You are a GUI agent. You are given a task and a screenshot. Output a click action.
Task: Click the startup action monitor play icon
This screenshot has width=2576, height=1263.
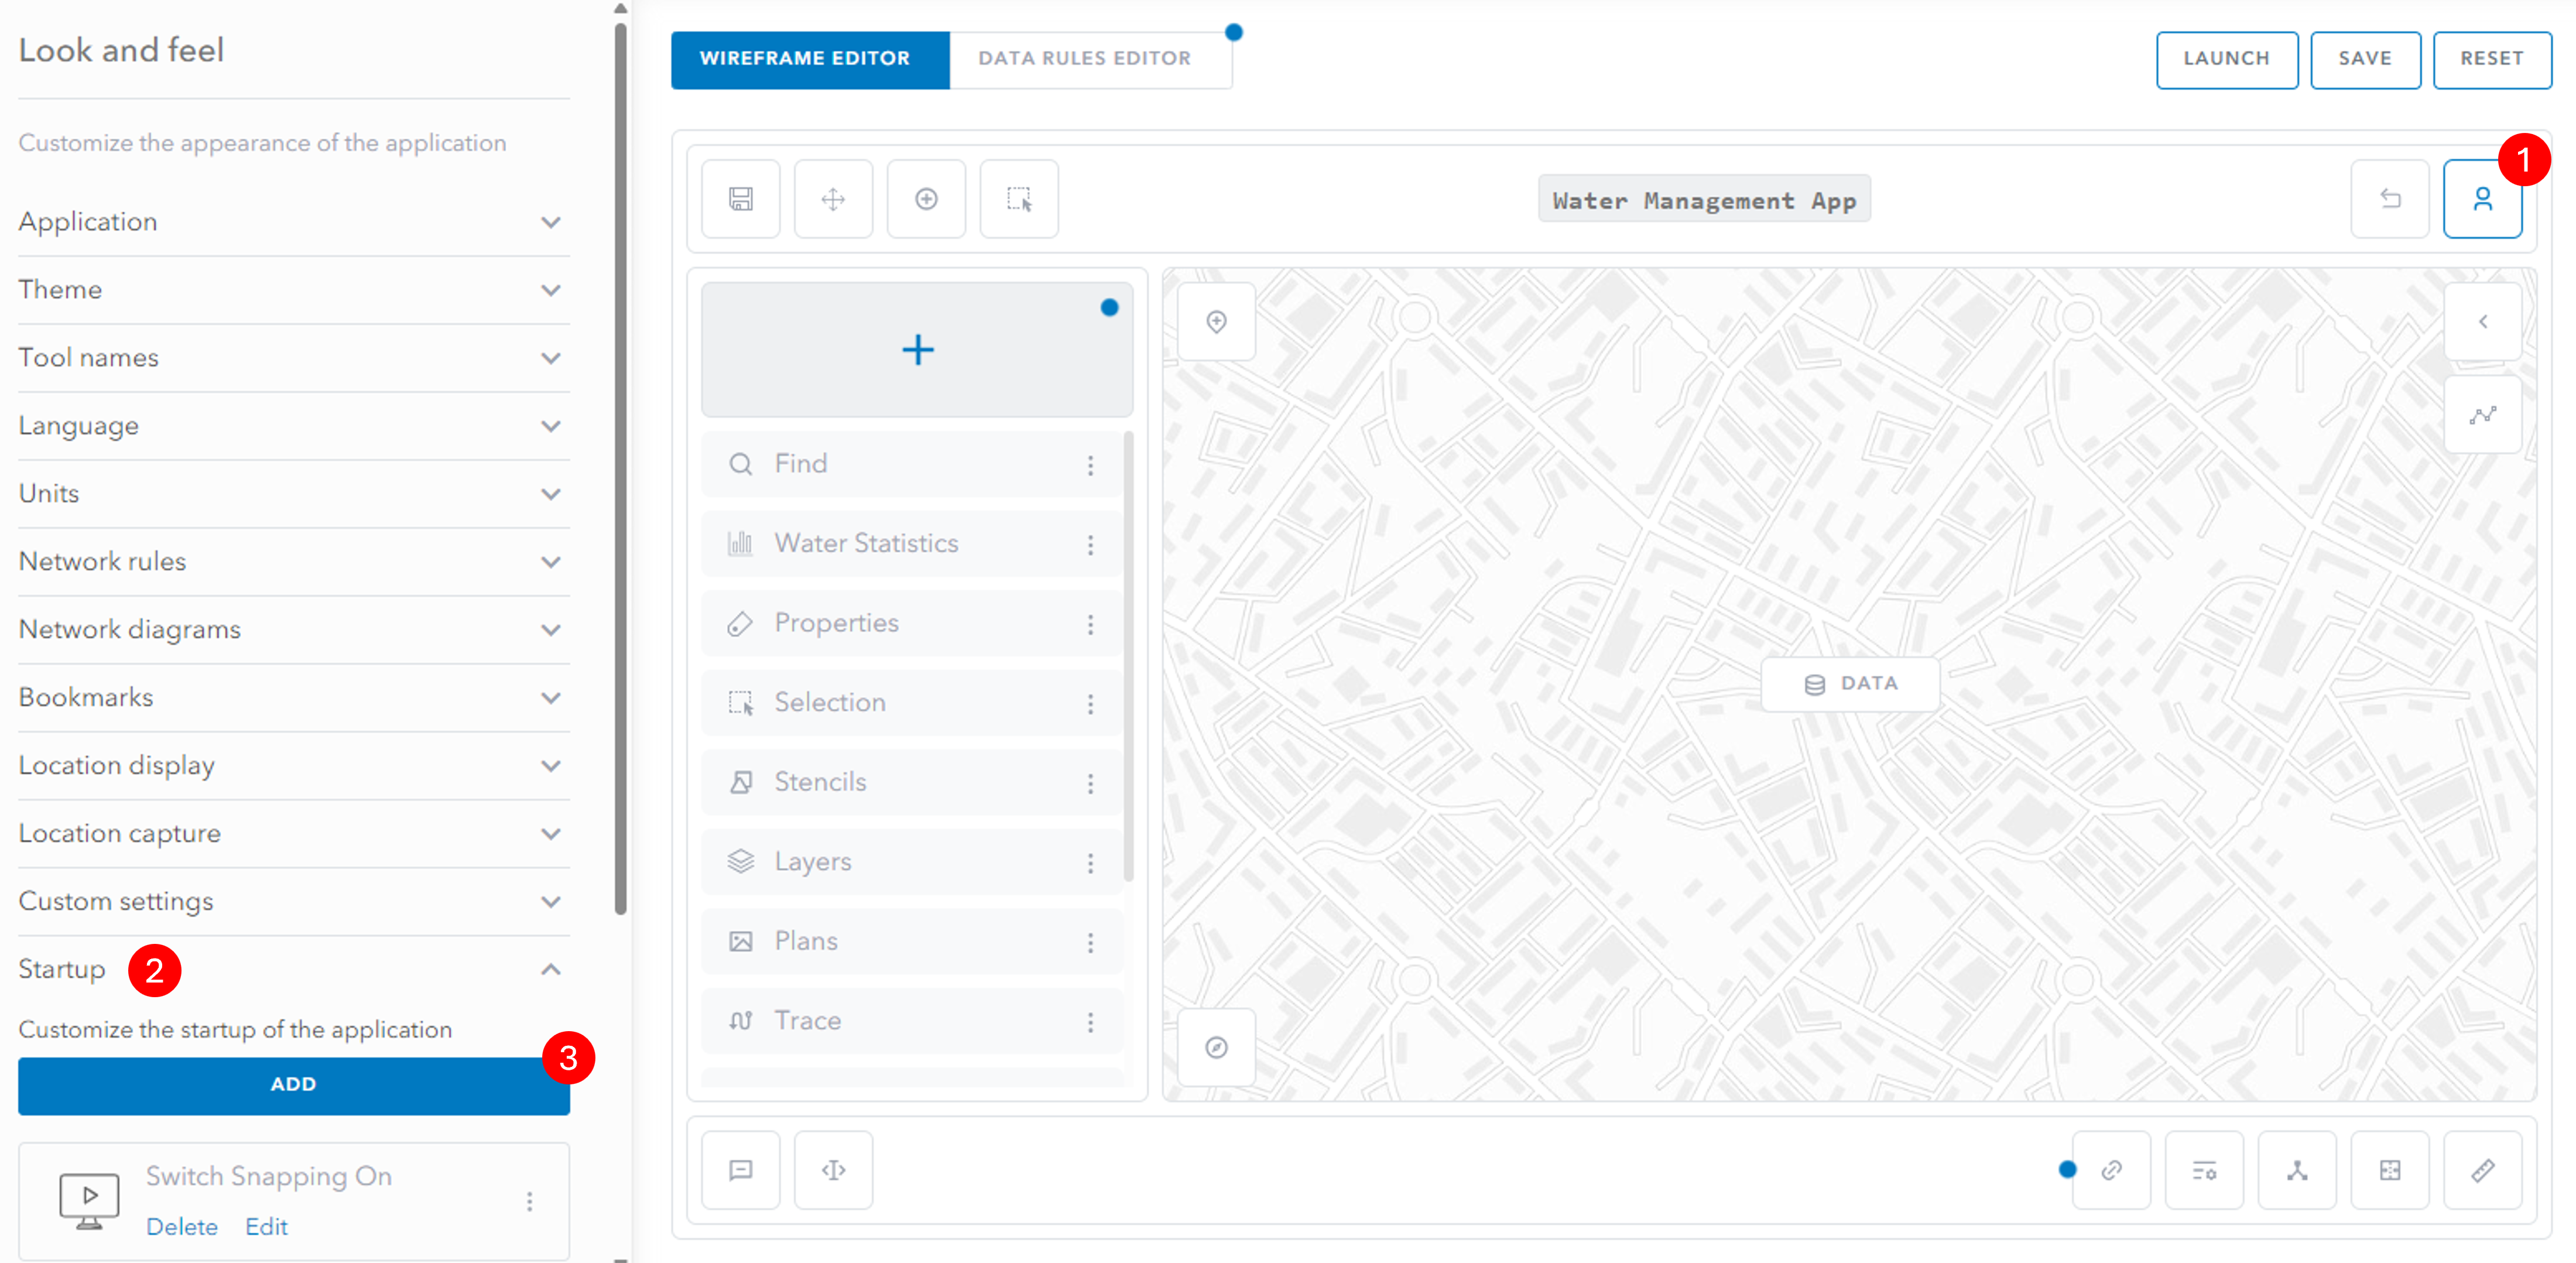[x=89, y=1201]
